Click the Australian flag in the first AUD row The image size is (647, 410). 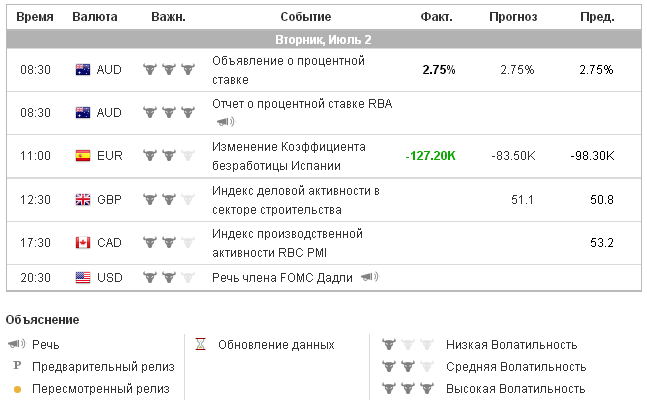(x=83, y=70)
